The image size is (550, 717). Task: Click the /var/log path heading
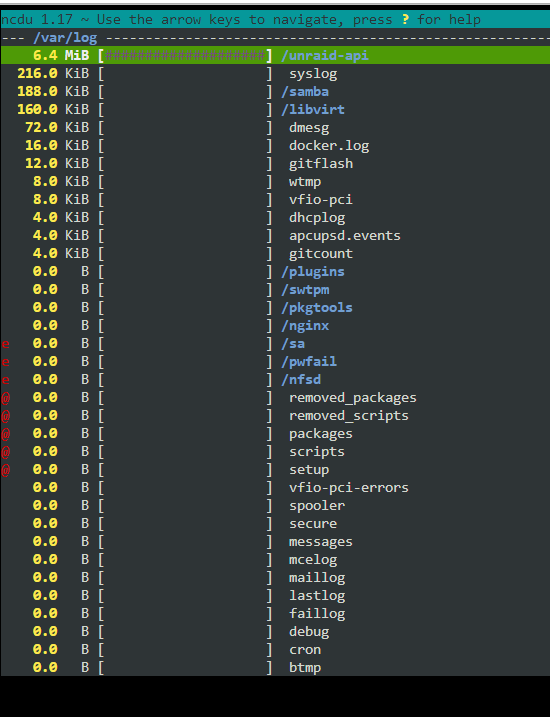(x=65, y=37)
